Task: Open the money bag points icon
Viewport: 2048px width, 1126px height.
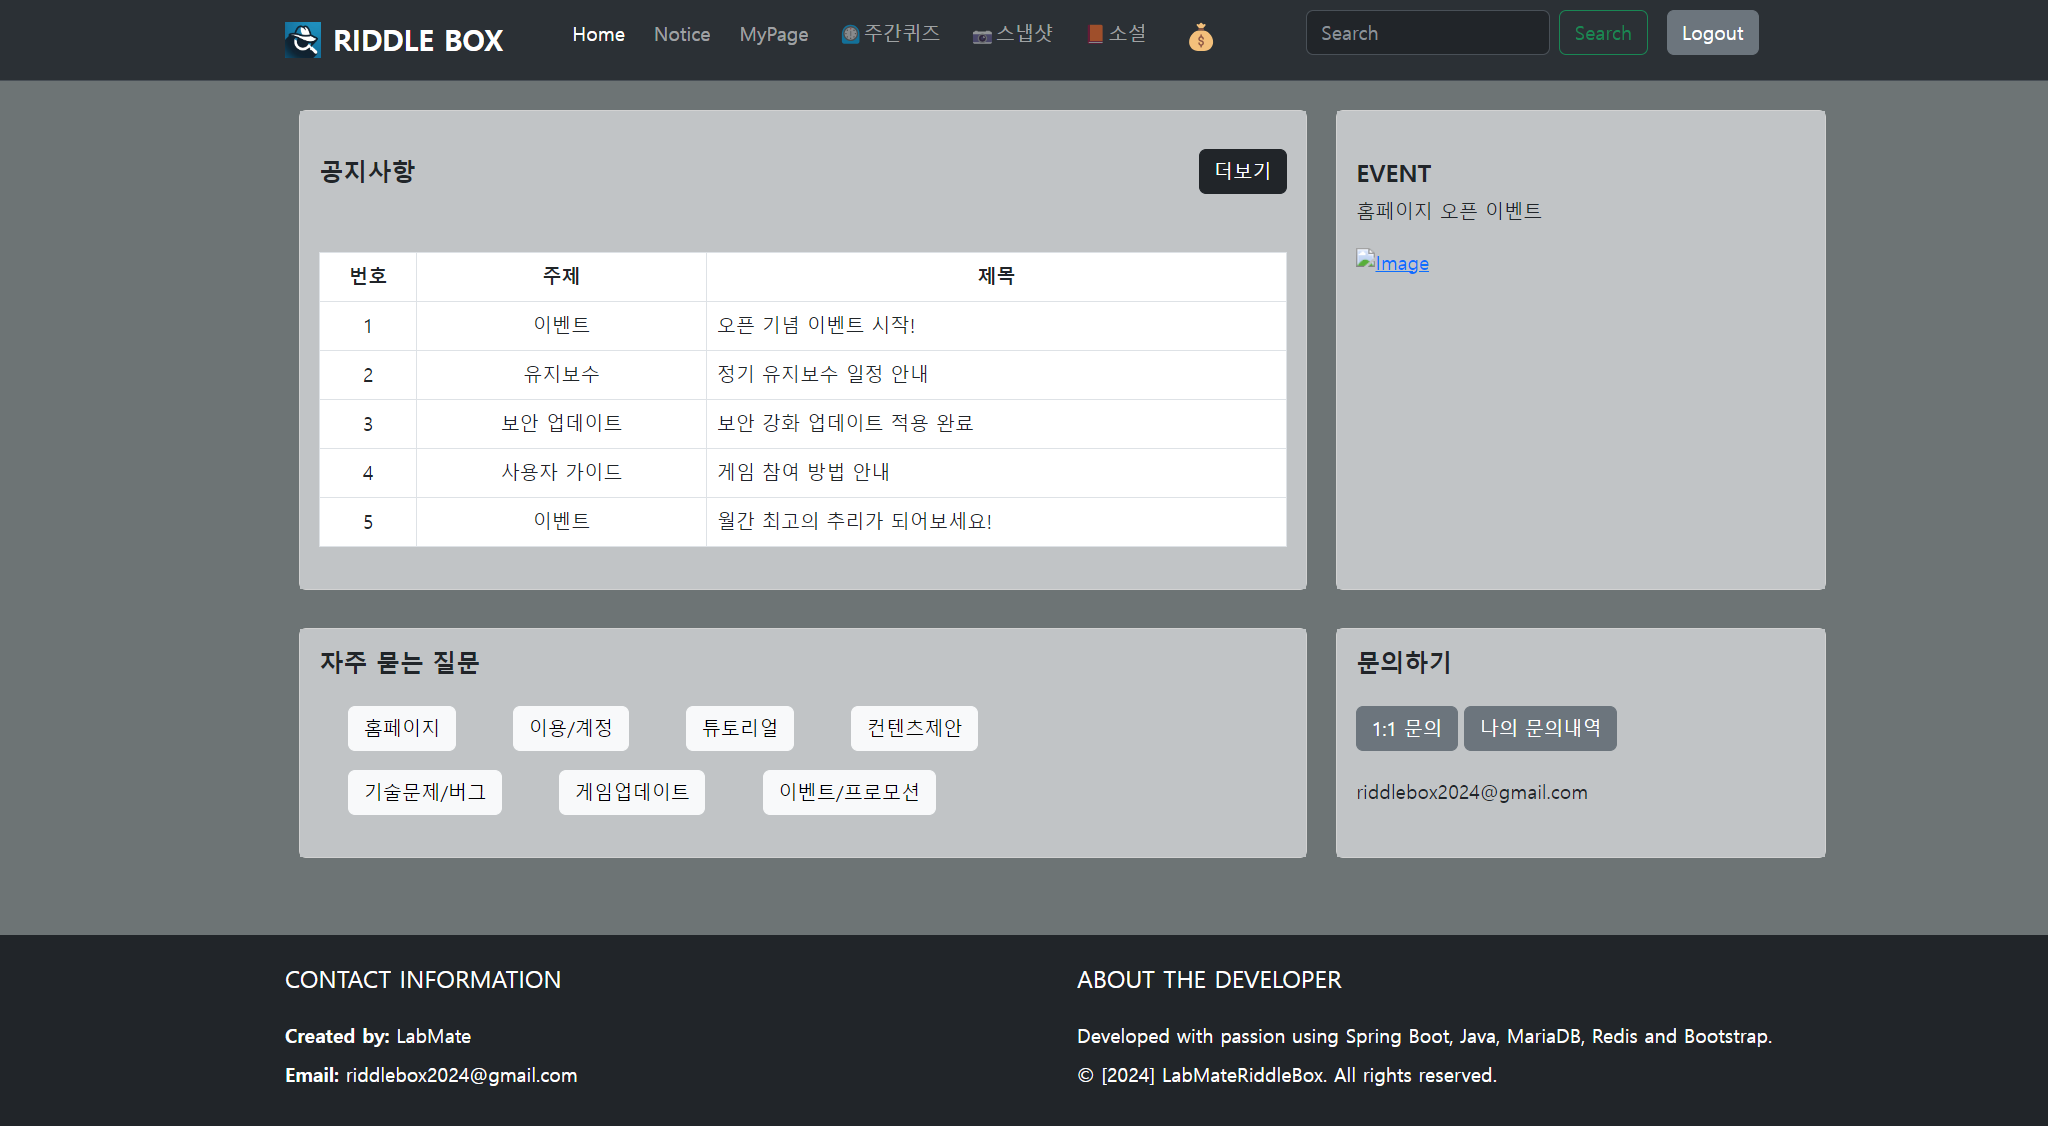Action: pos(1200,38)
